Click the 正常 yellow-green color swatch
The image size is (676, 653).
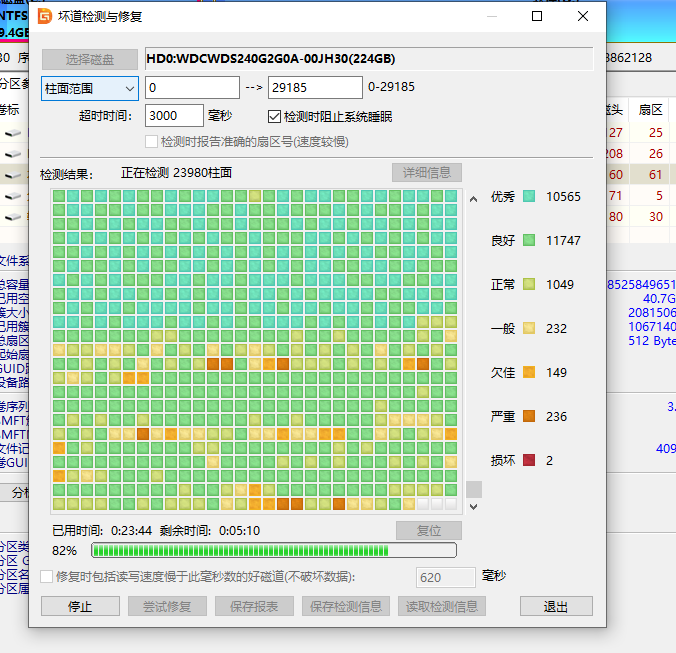(529, 284)
